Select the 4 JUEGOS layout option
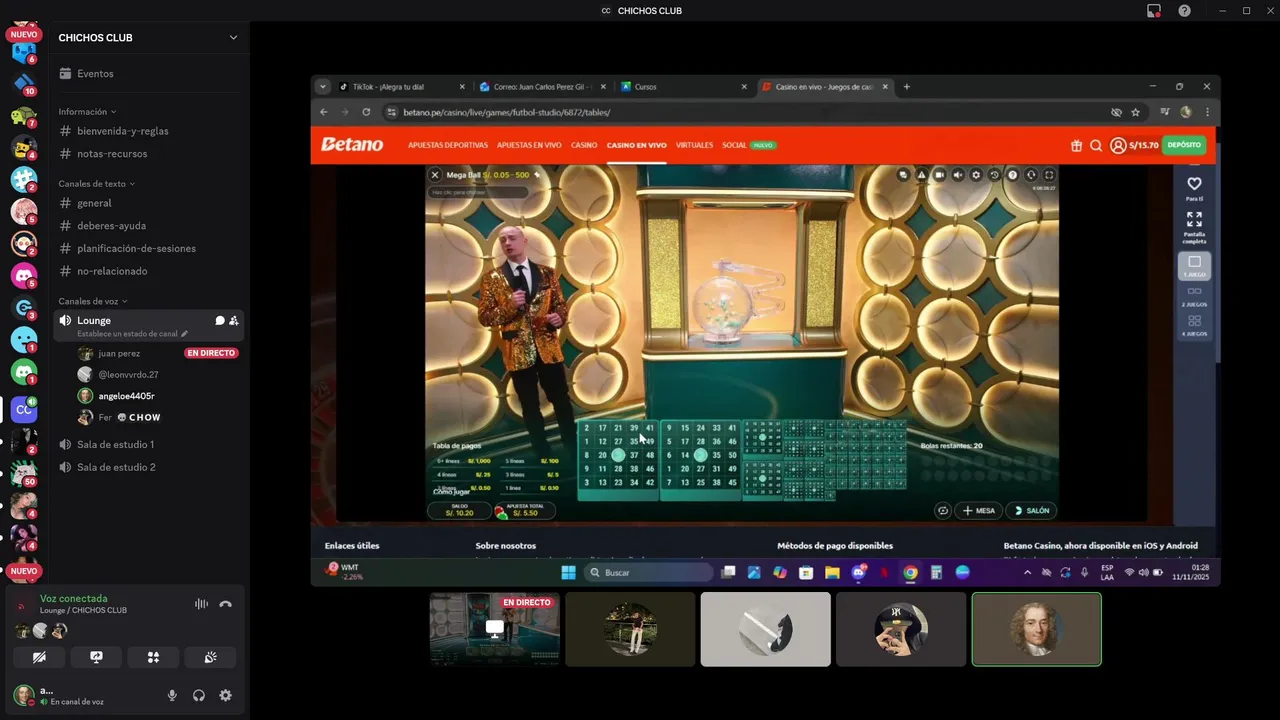The image size is (1280, 720). (1194, 326)
